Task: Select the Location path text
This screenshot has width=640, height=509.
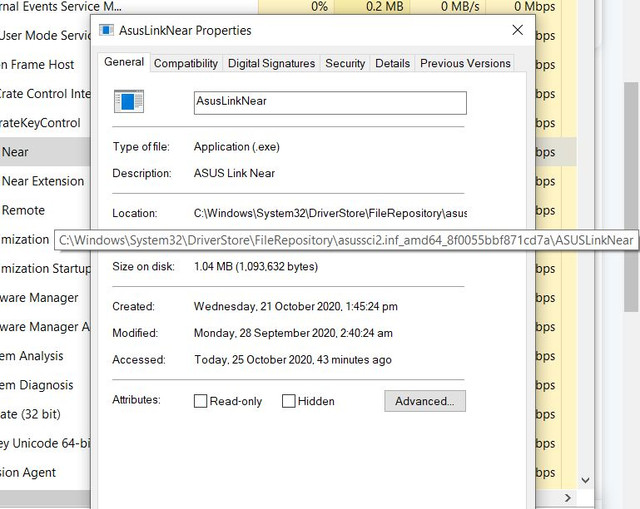Action: 330,213
